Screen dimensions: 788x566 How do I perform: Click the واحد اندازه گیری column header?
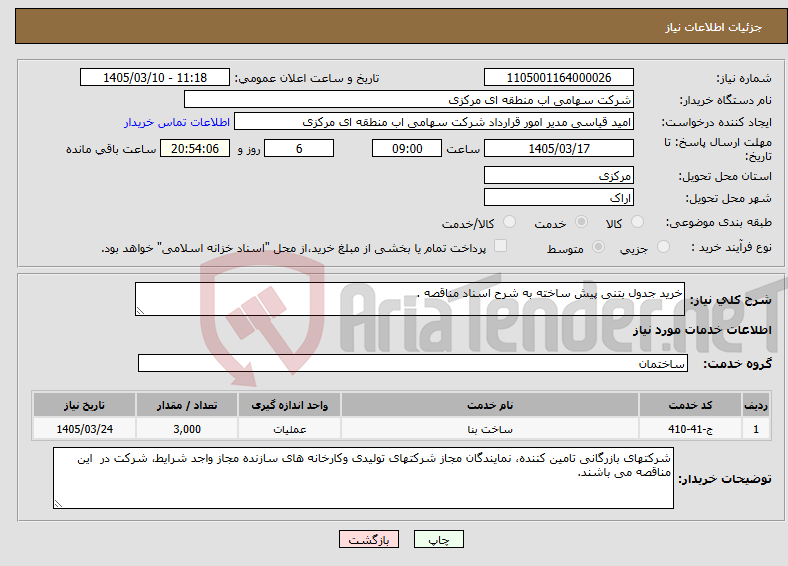(x=289, y=405)
